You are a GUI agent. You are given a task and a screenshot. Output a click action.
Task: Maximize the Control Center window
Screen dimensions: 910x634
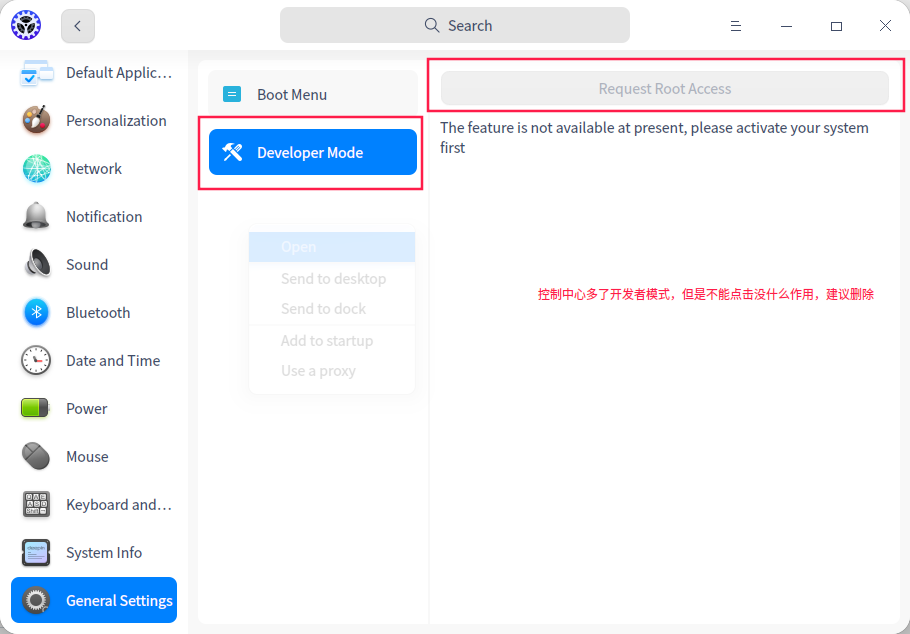836,26
